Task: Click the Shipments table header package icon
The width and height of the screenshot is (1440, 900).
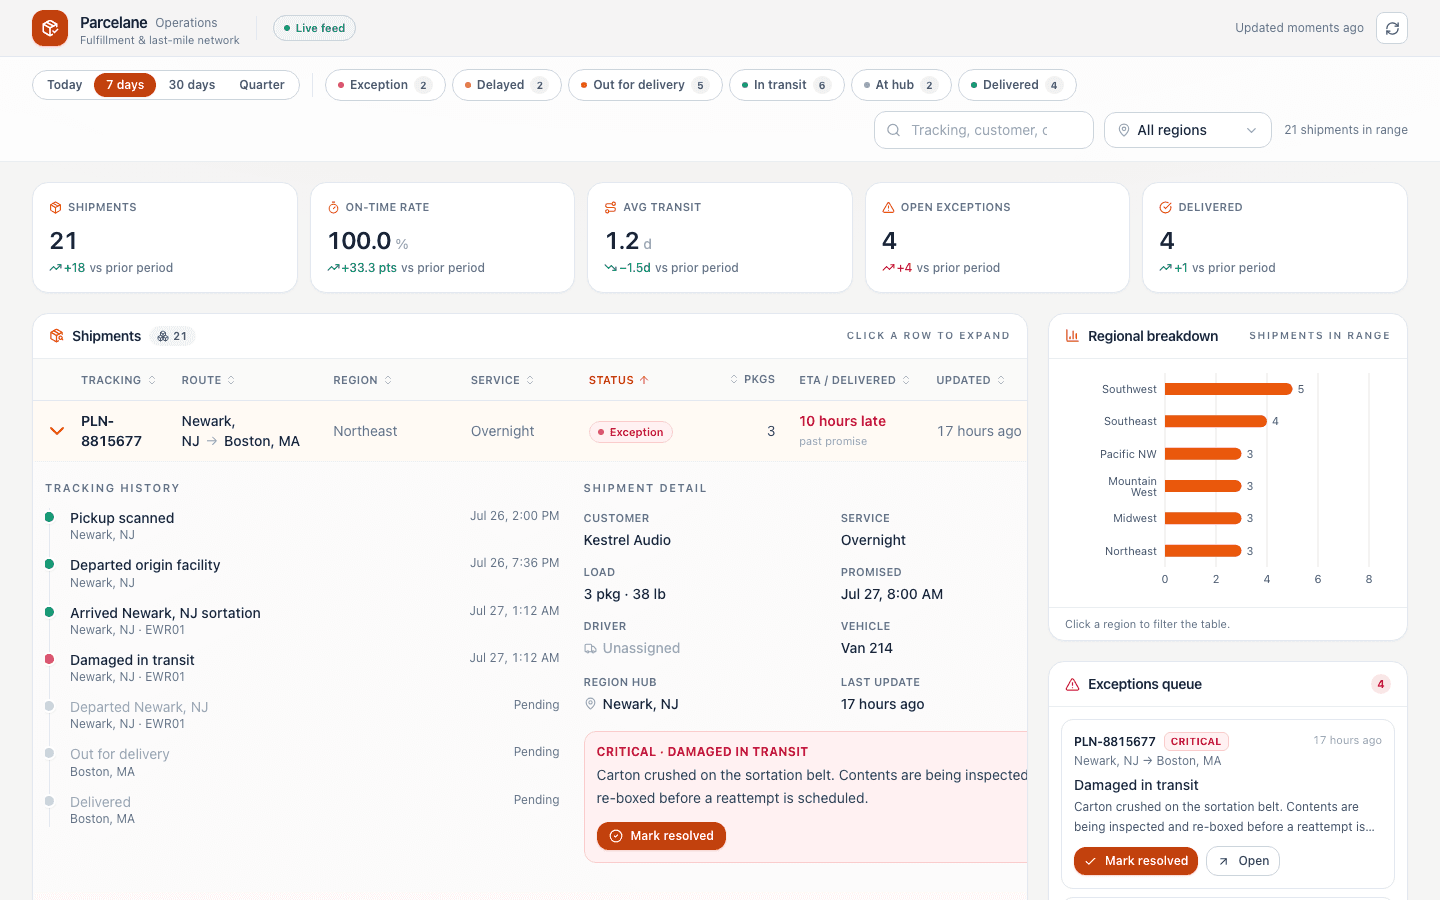Action: point(57,336)
